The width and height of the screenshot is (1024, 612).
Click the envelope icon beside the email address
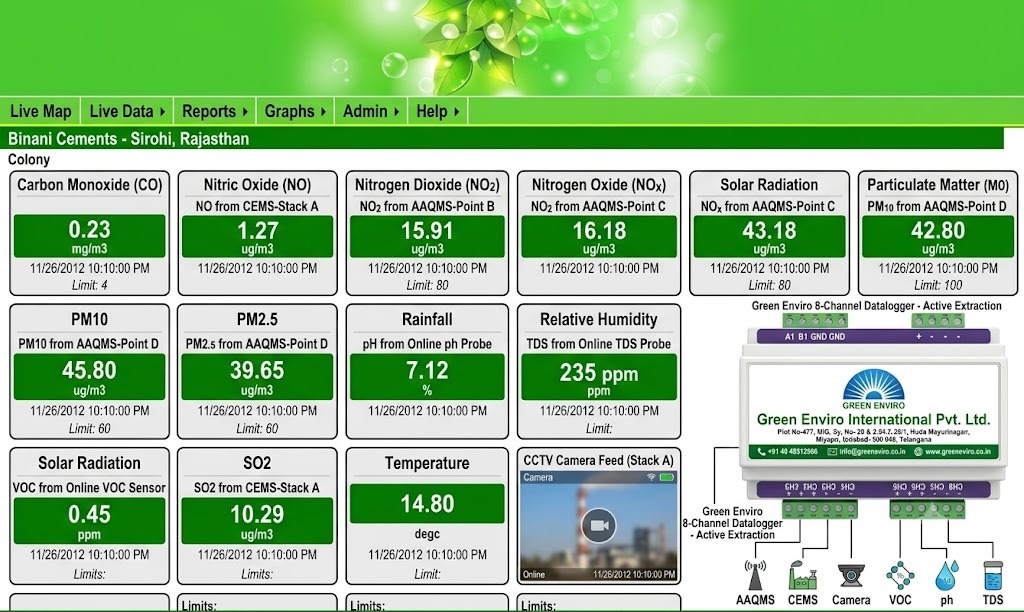(x=832, y=451)
